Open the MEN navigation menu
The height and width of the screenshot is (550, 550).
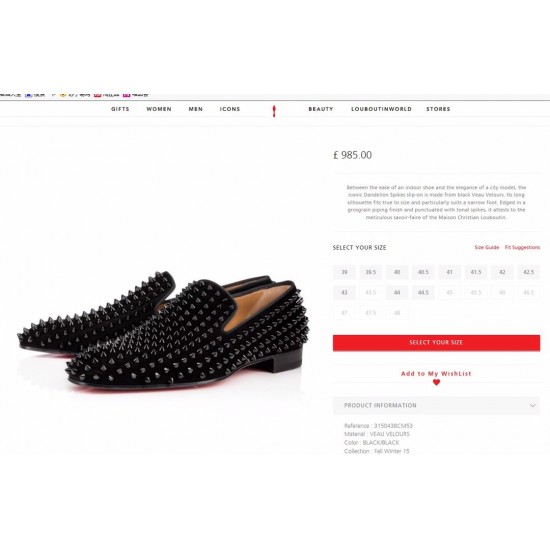click(196, 109)
